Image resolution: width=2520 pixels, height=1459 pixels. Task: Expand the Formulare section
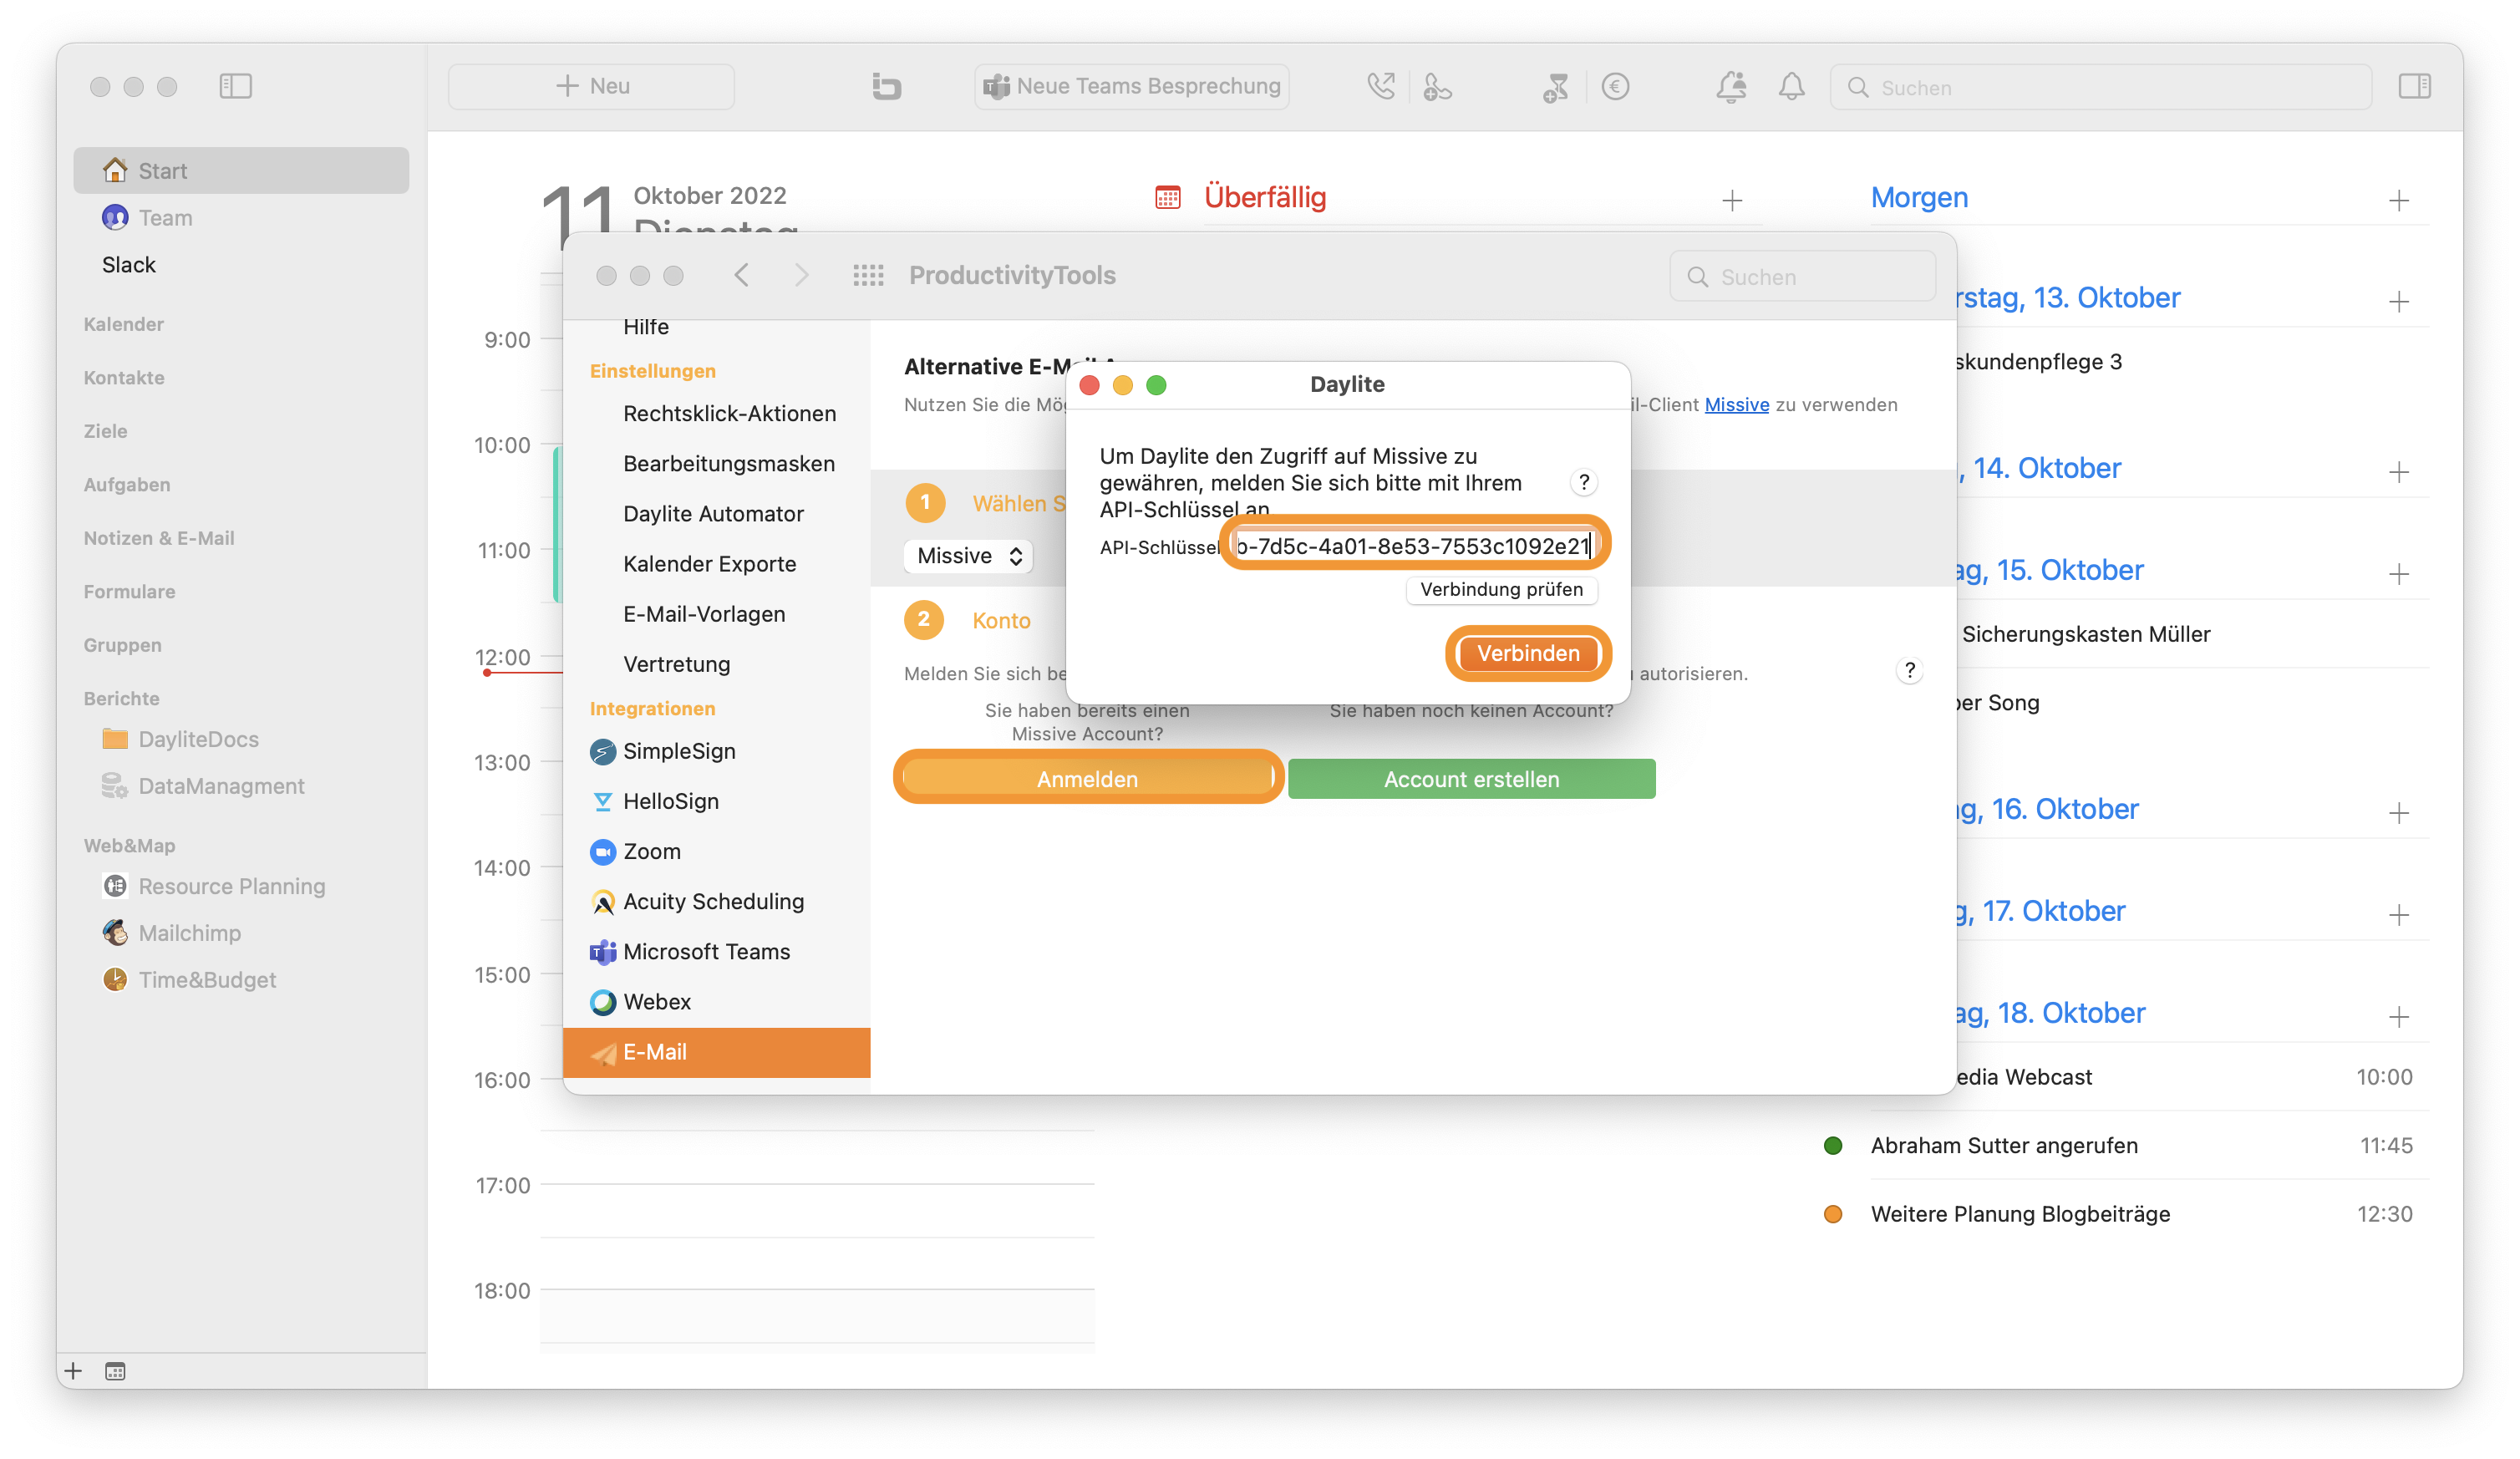(x=129, y=591)
